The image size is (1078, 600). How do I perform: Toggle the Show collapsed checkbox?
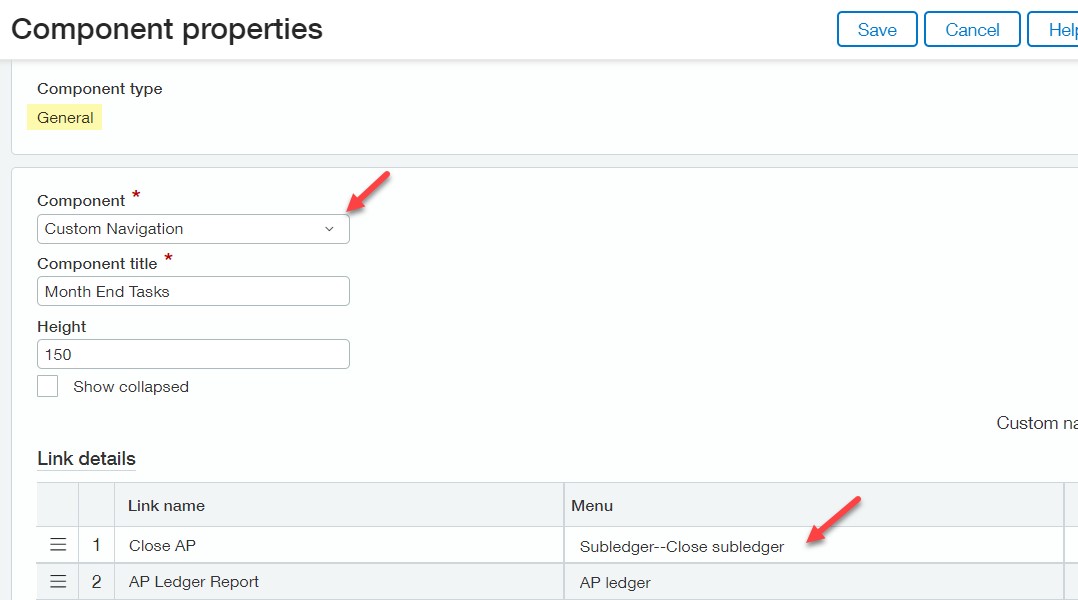48,386
